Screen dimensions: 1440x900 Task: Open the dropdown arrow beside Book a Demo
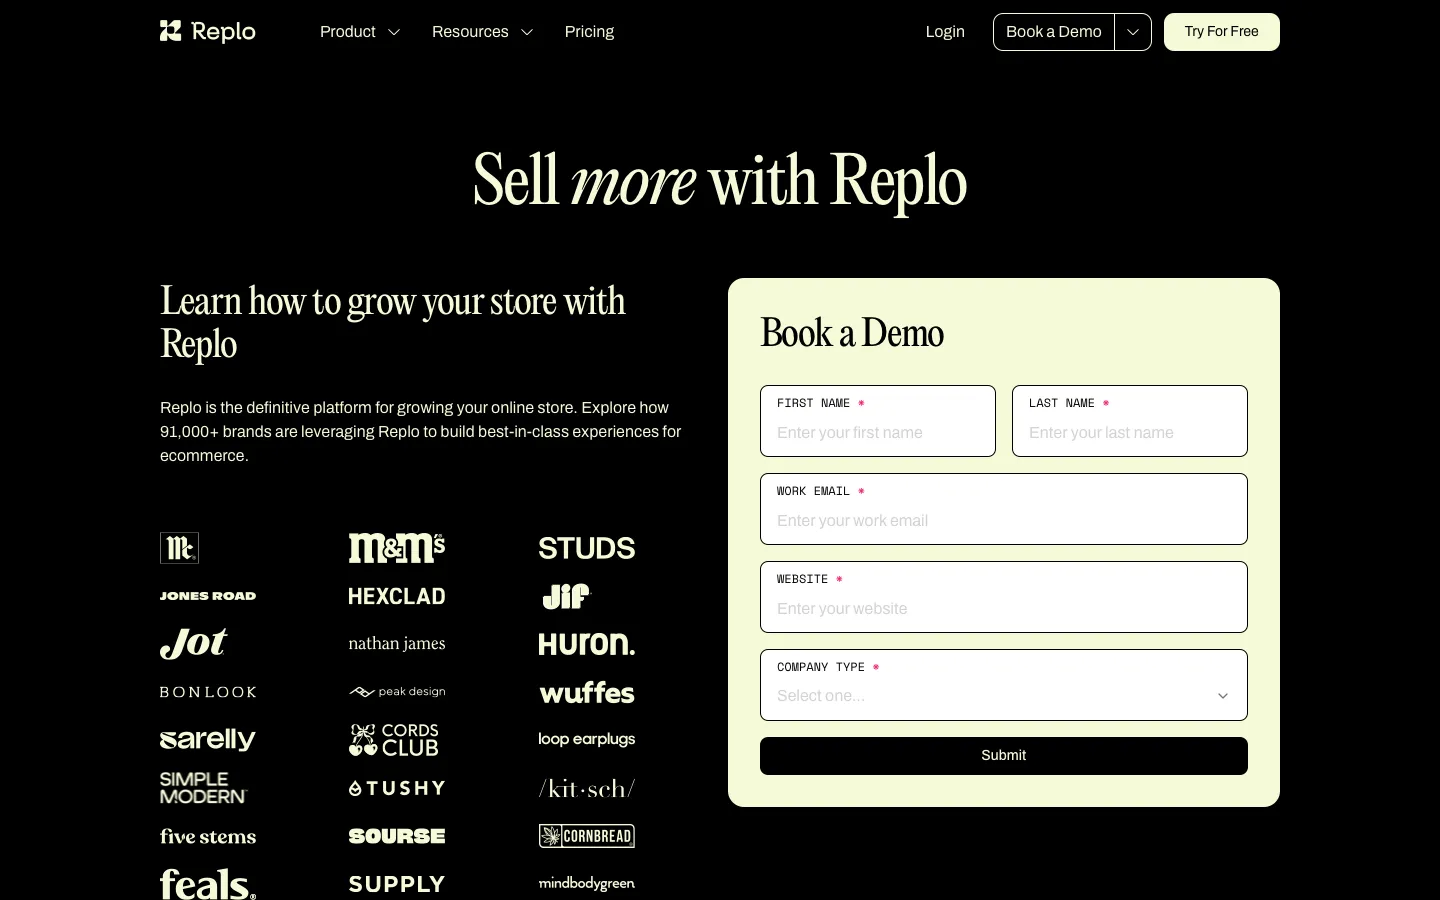click(x=1133, y=32)
